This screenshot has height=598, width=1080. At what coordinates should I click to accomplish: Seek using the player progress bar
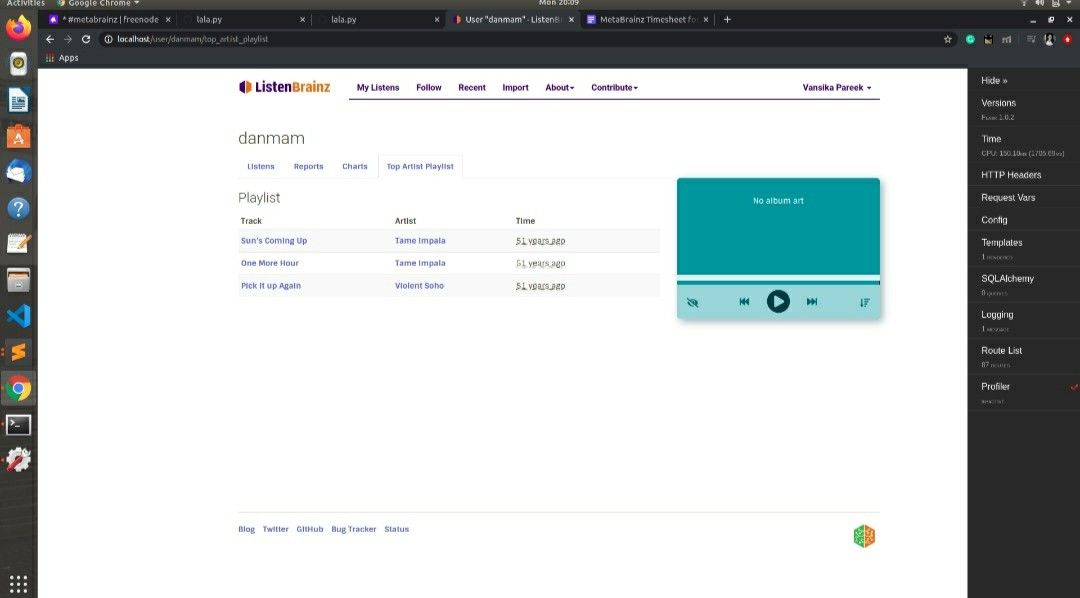(778, 280)
